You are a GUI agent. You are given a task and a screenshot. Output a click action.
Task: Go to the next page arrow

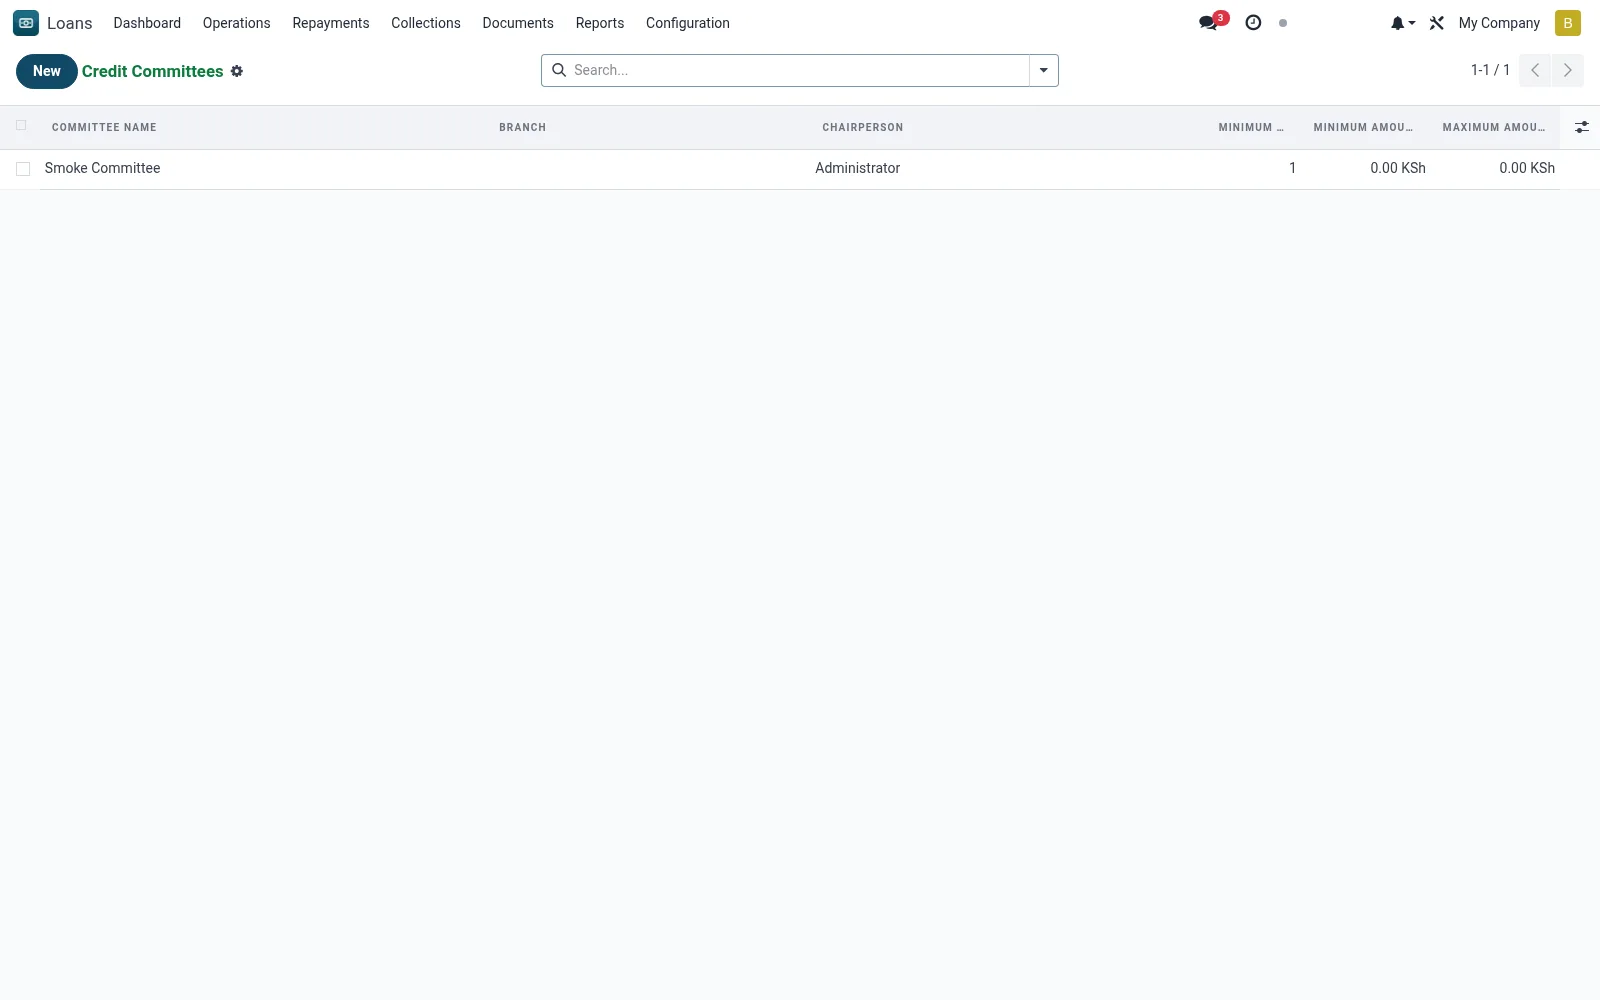[1568, 70]
